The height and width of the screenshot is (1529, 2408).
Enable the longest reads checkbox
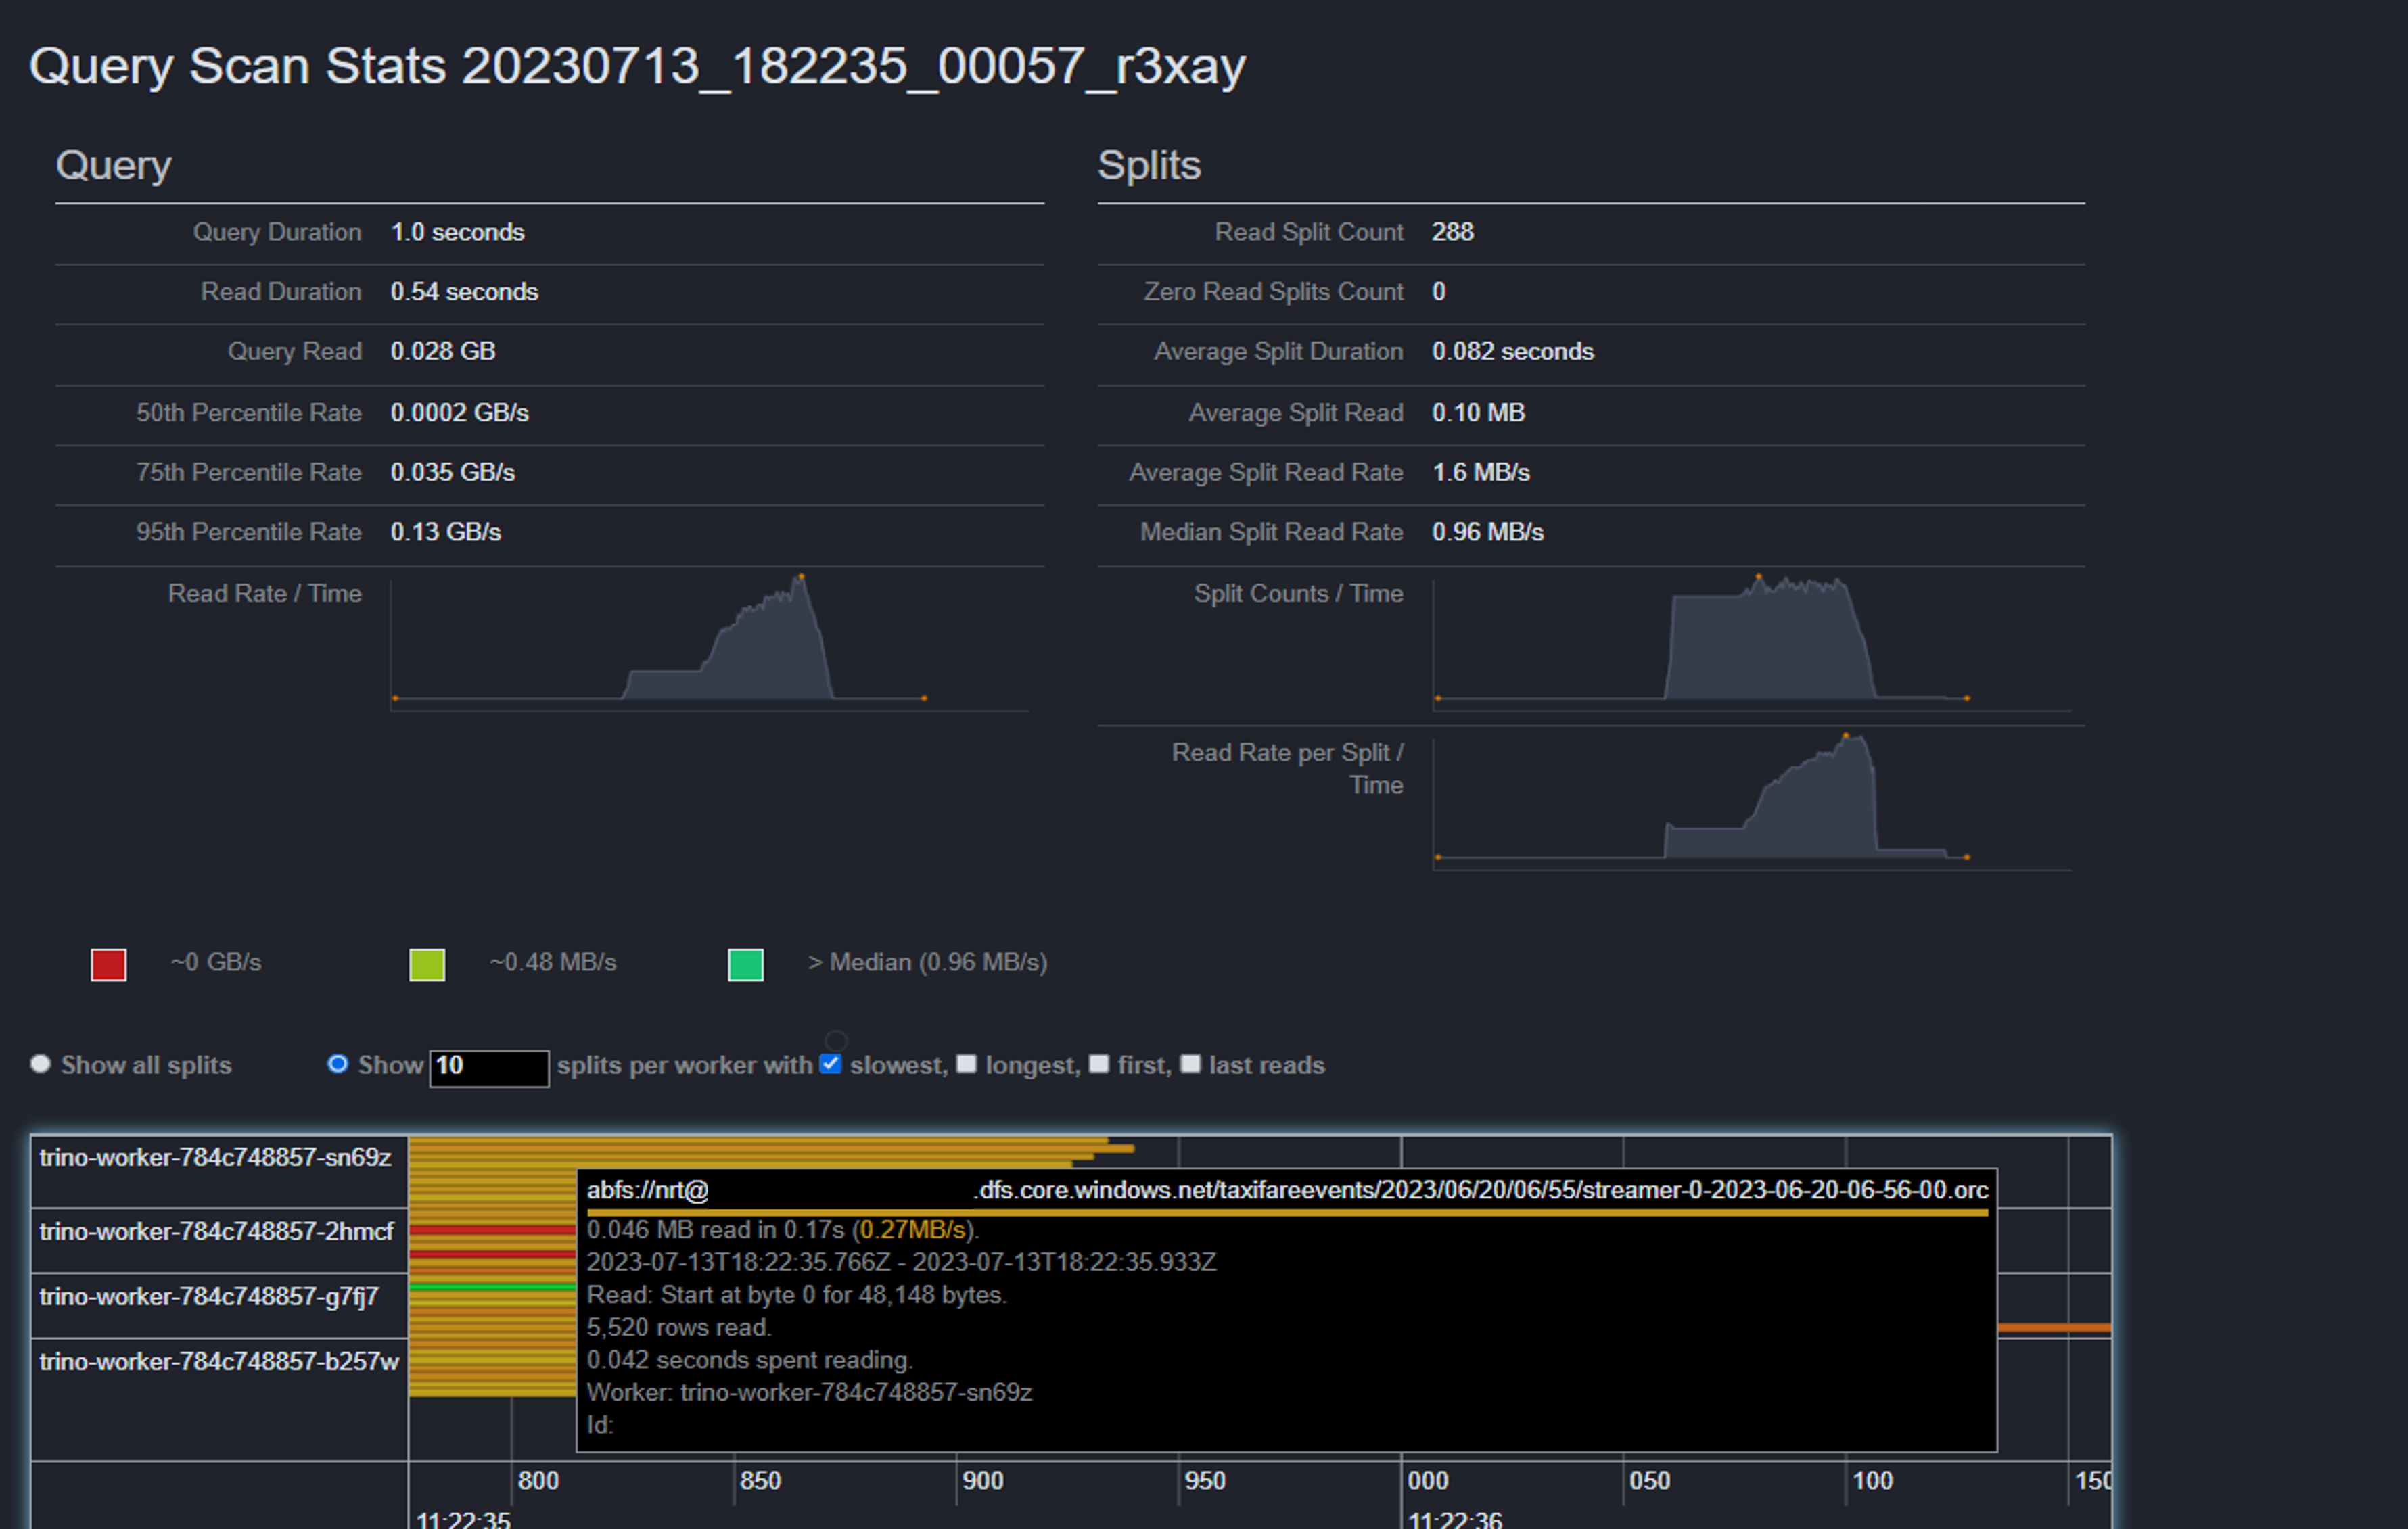click(966, 1063)
